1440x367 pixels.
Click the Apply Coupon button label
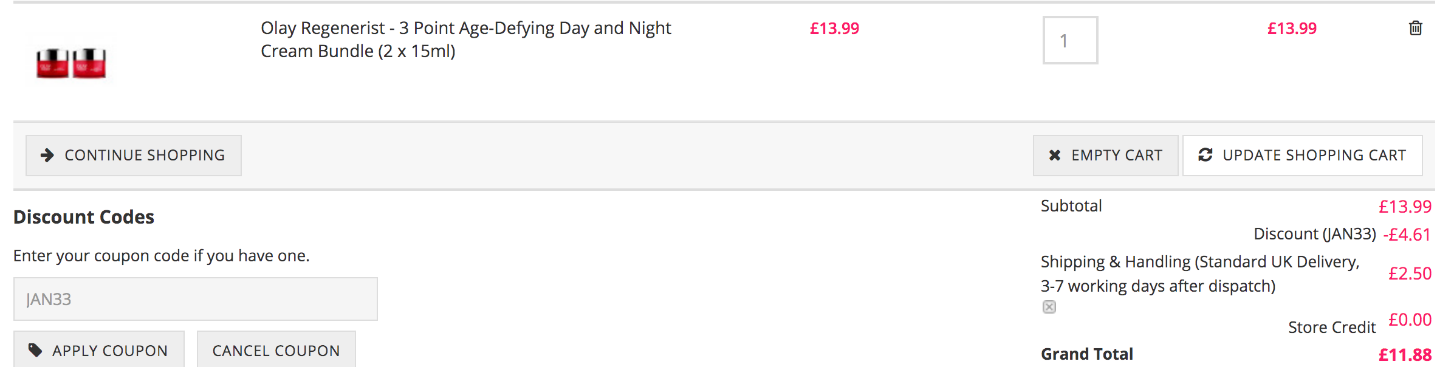click(110, 351)
